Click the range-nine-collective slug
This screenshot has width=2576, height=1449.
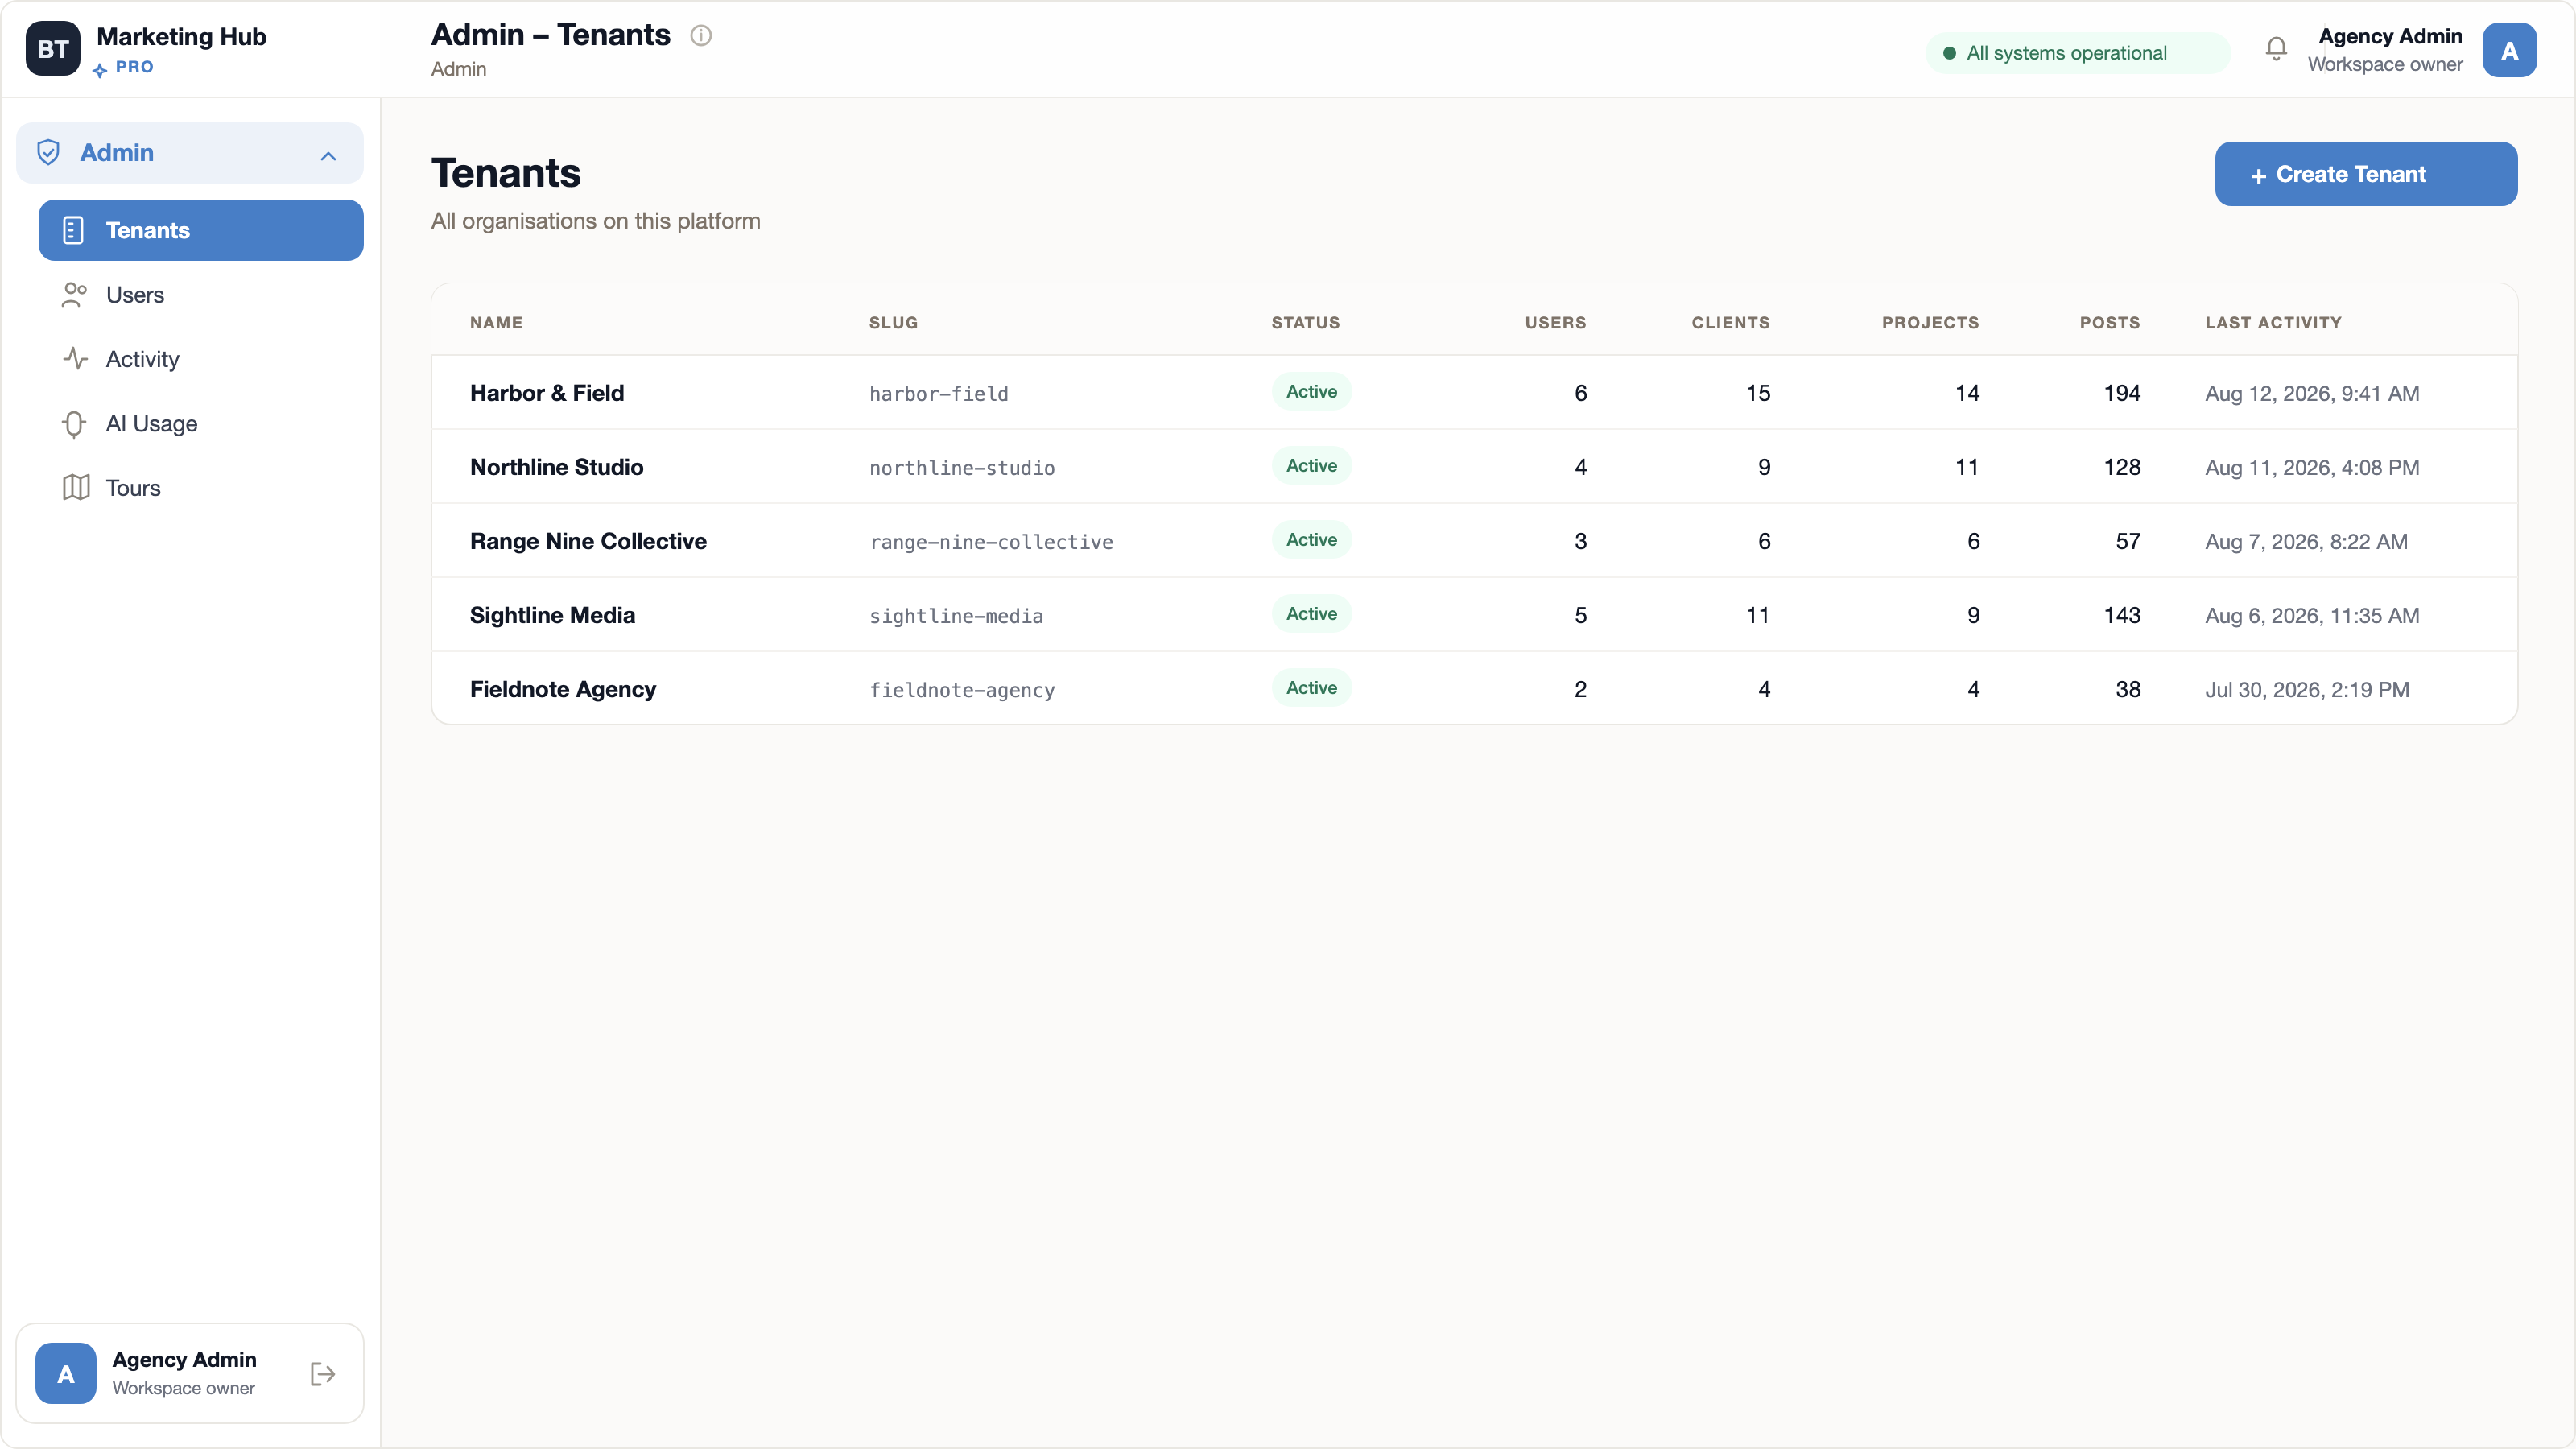[x=990, y=542]
